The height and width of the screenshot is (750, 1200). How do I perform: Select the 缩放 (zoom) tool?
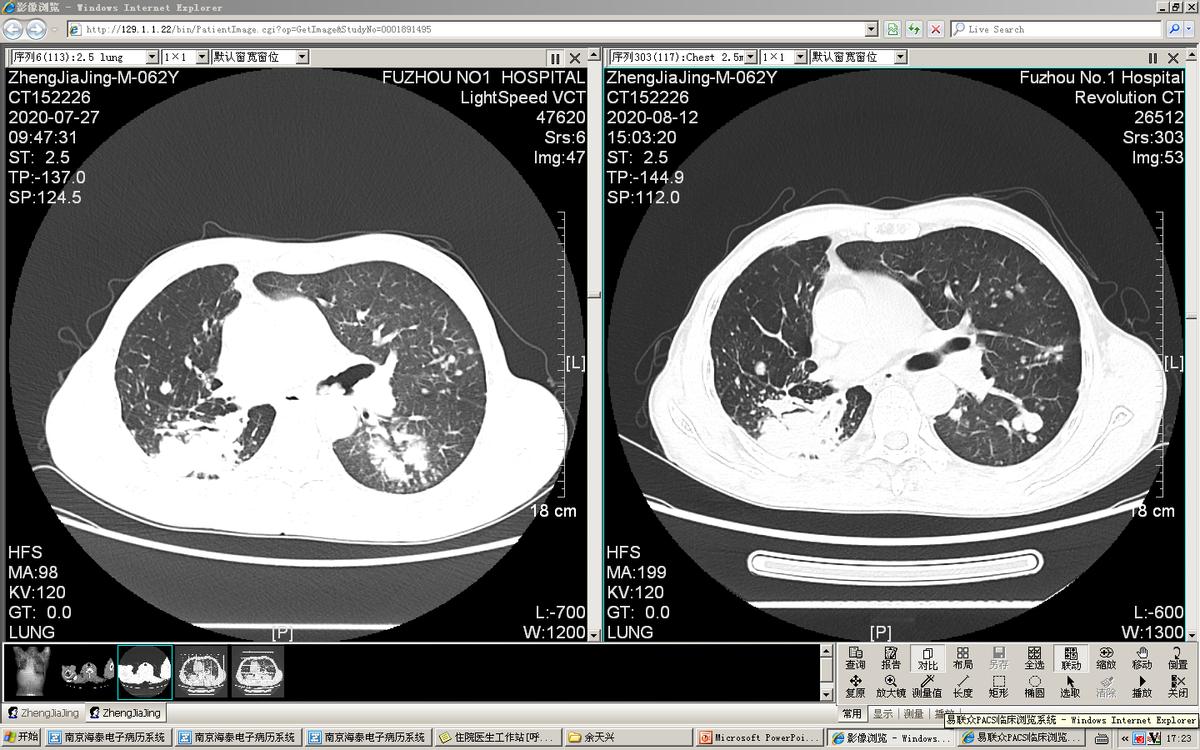click(x=1107, y=657)
